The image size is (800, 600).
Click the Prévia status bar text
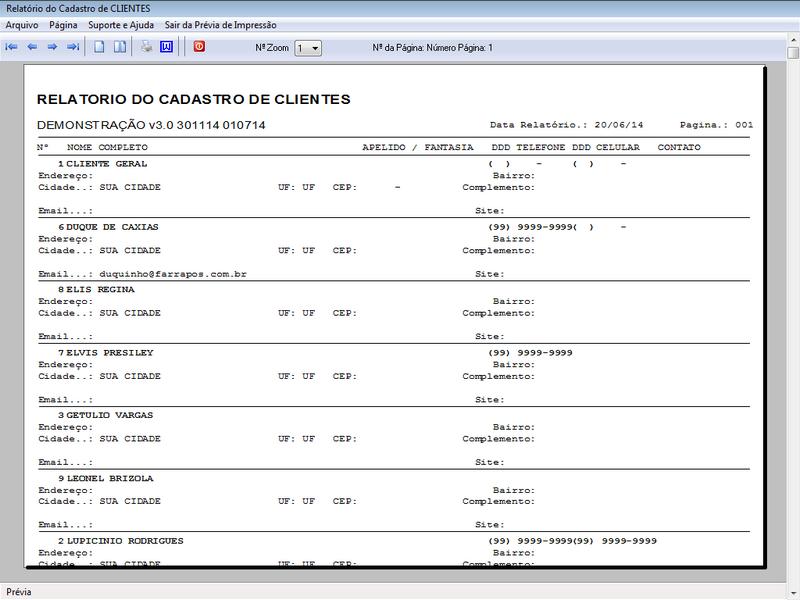[19, 592]
